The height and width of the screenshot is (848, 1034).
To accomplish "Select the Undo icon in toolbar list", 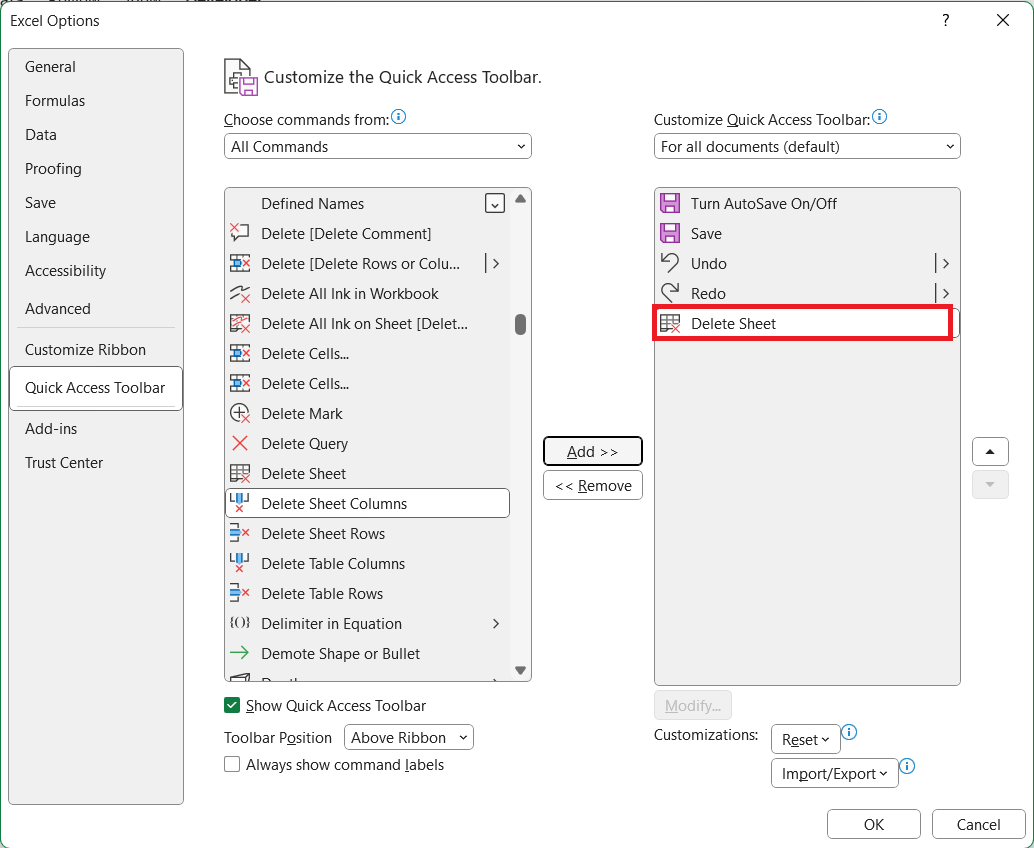I will pos(670,263).
